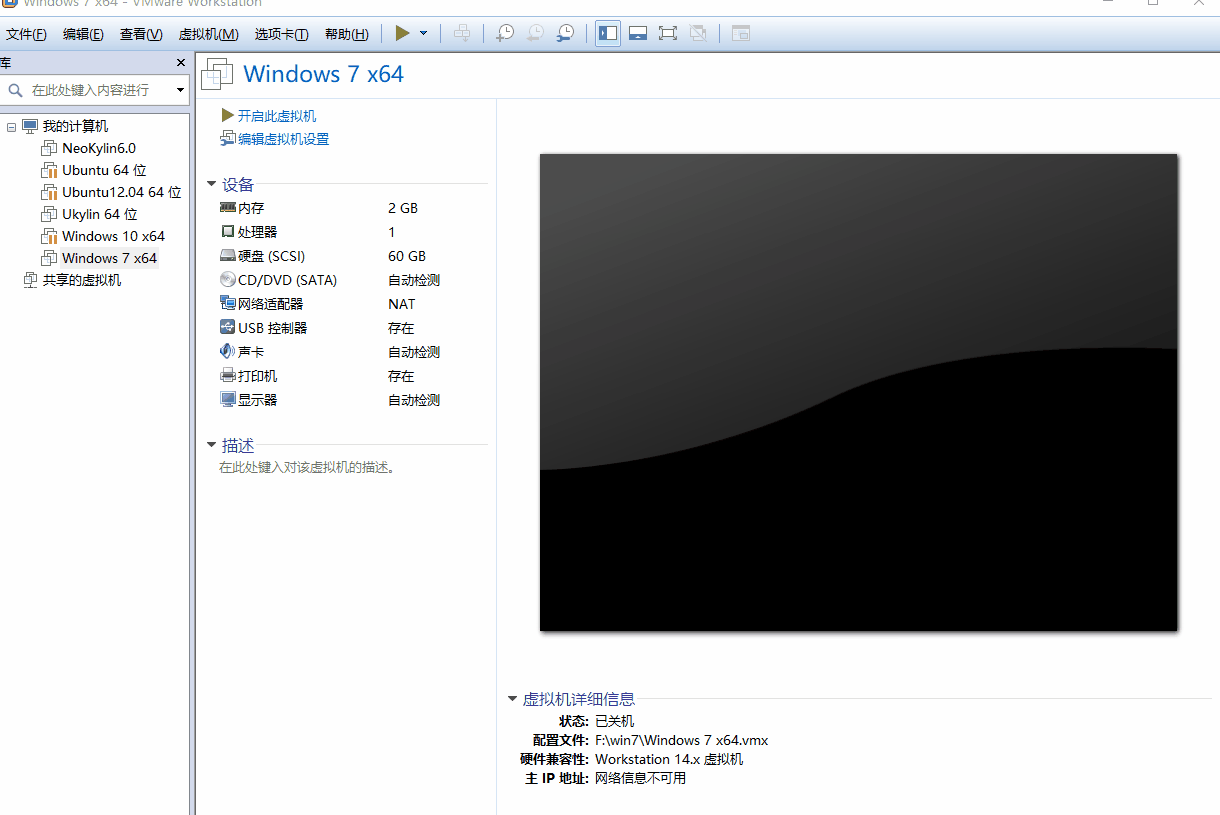Click the console view toolbar icon
Screen dimensions: 1220x815
tap(740, 33)
